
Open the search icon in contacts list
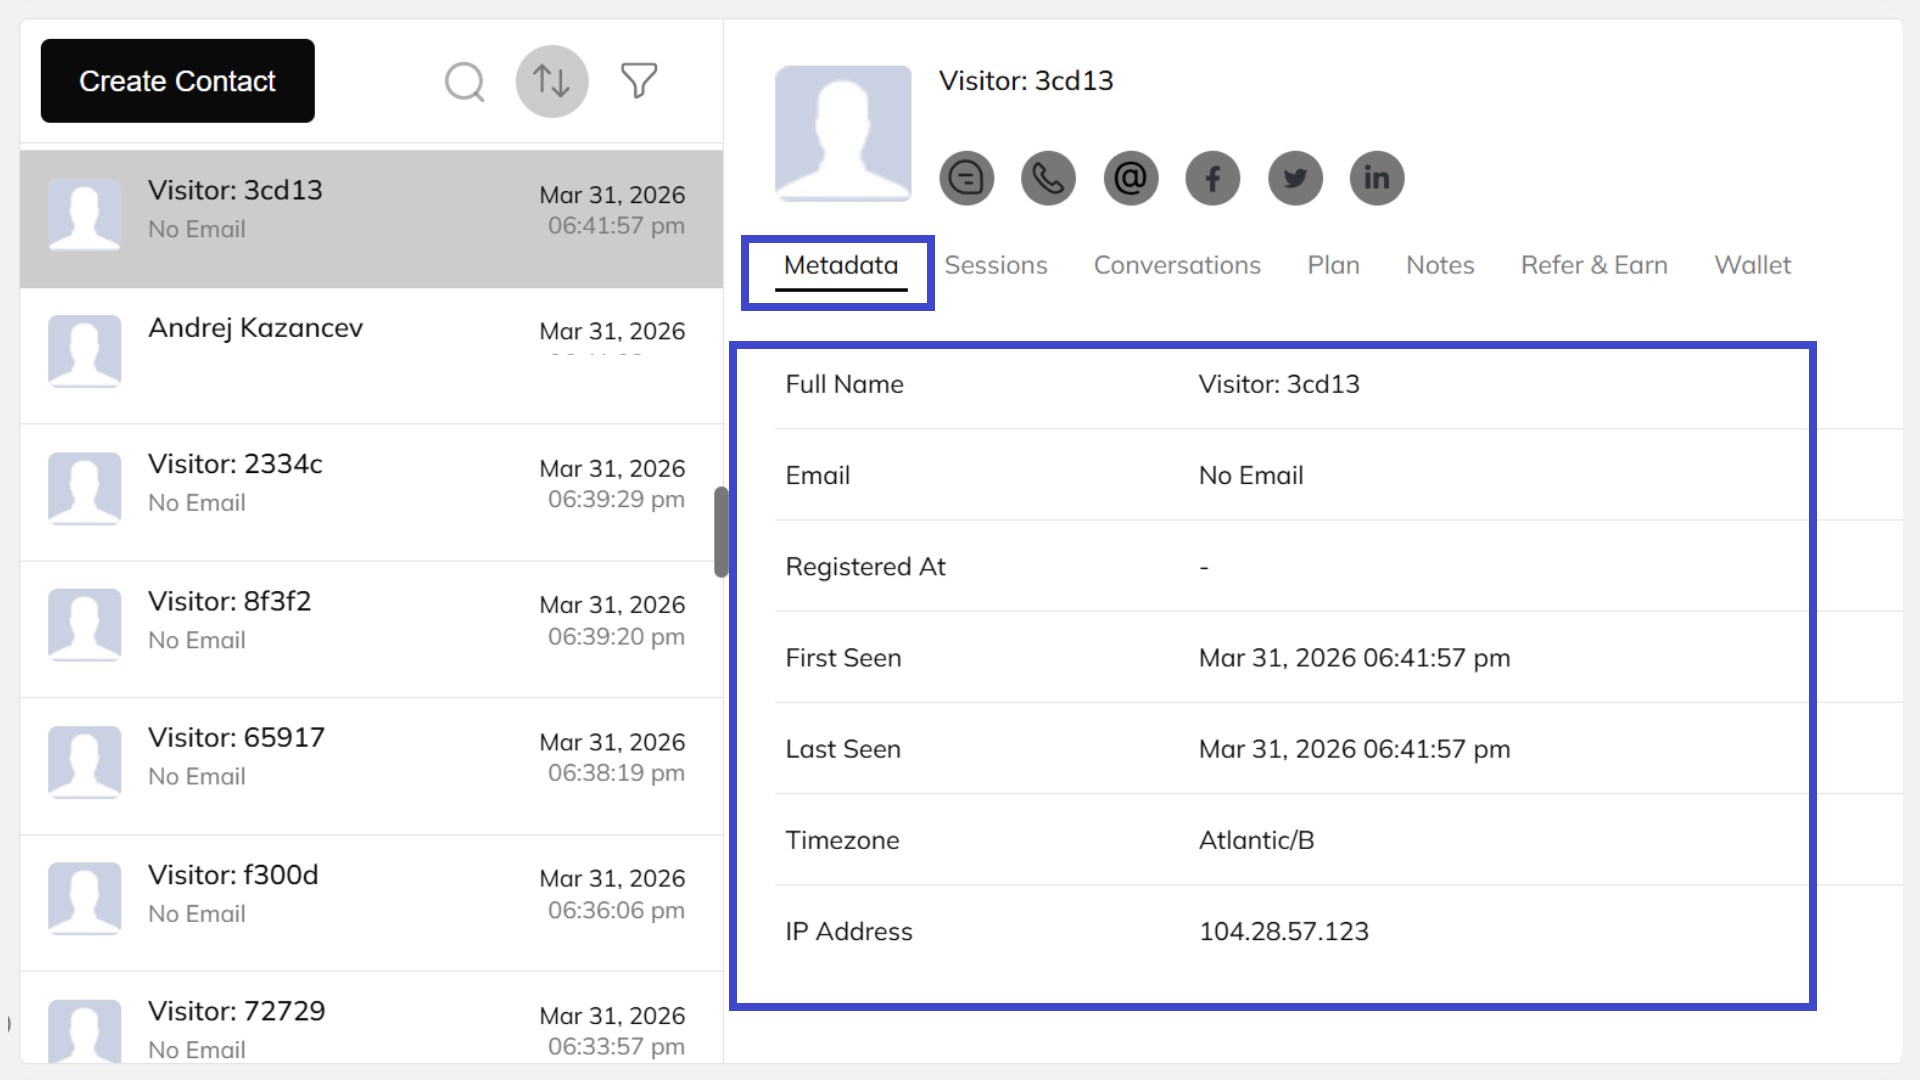click(x=463, y=81)
